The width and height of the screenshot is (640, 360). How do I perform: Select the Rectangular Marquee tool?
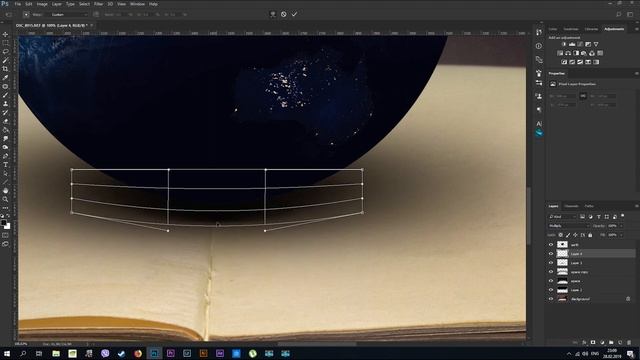[x=5, y=43]
